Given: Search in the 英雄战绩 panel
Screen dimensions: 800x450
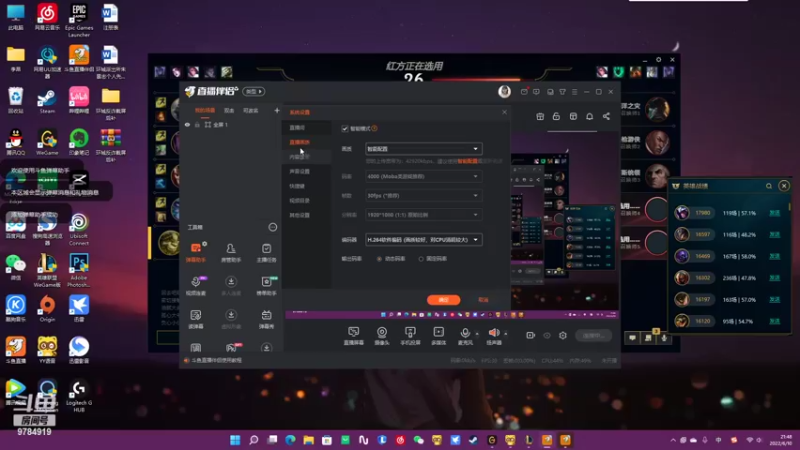Looking at the screenshot, I should [769, 186].
